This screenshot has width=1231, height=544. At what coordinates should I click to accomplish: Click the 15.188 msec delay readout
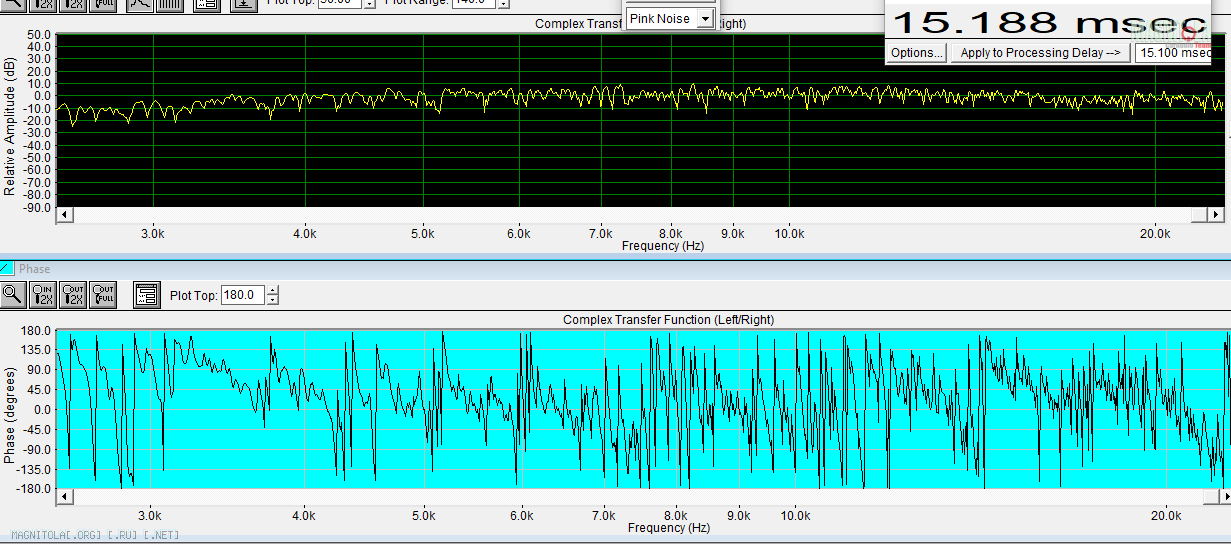click(x=1048, y=22)
